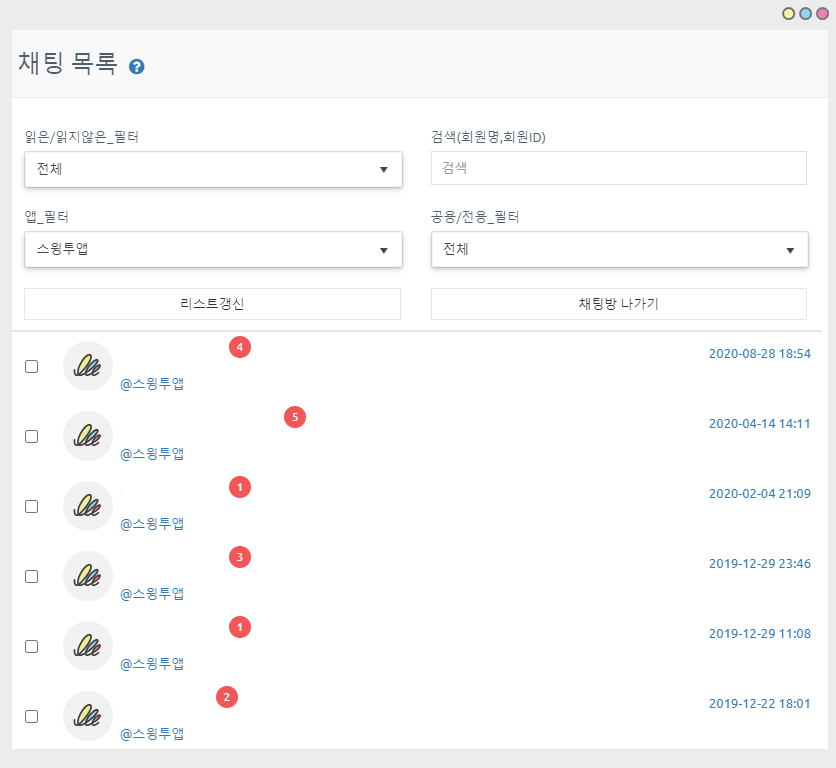Click the unread badge showing 3
The image size is (836, 768).
239,557
